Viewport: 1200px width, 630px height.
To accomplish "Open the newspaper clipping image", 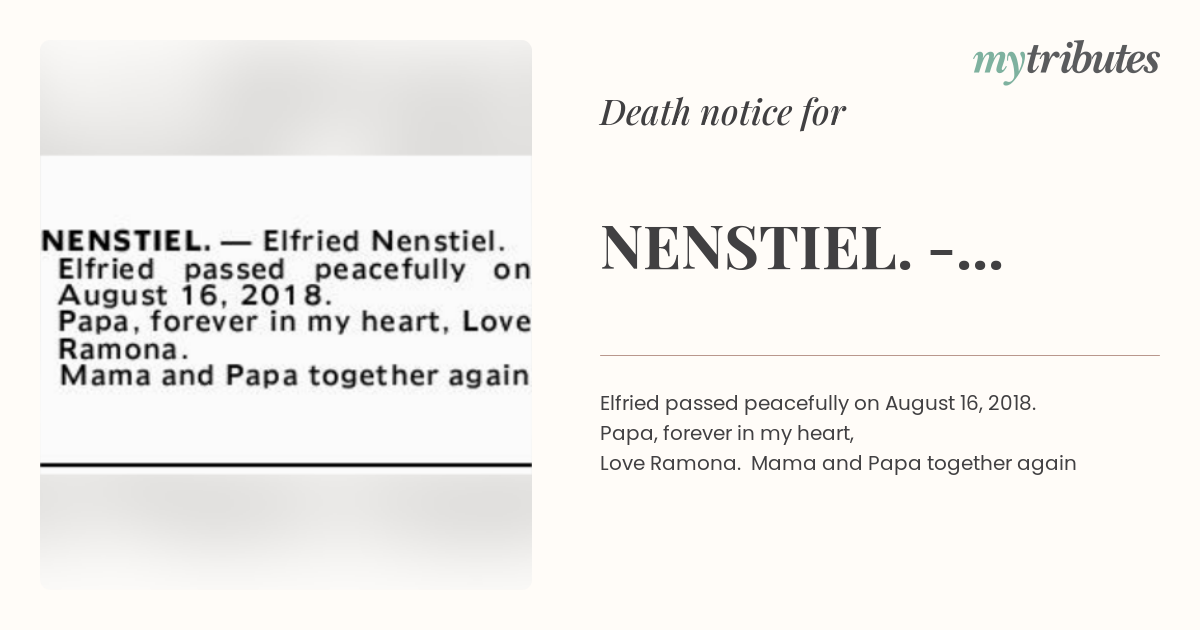I will pos(286,315).
